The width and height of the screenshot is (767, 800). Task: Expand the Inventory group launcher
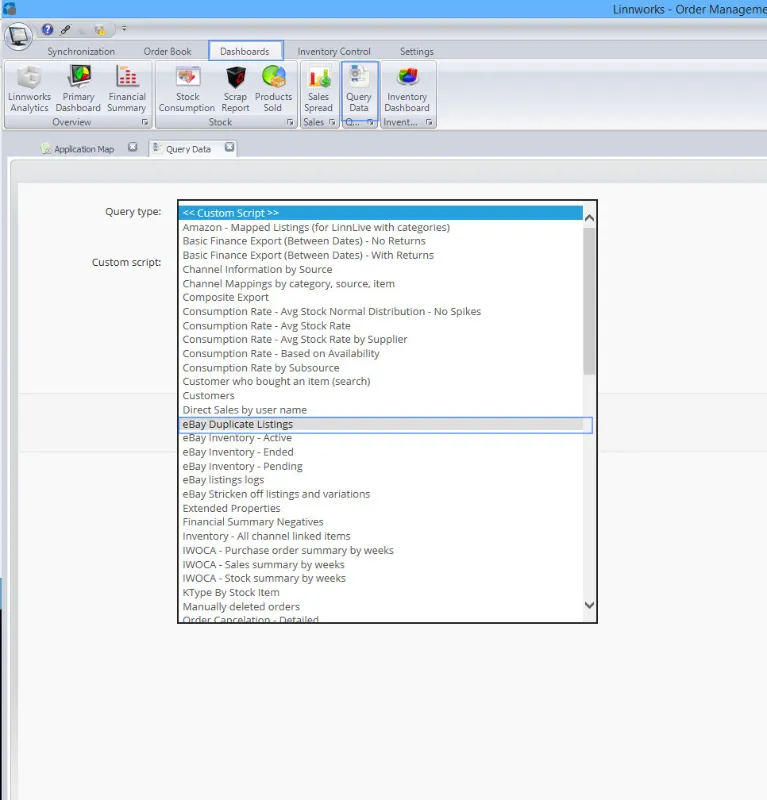pos(429,122)
